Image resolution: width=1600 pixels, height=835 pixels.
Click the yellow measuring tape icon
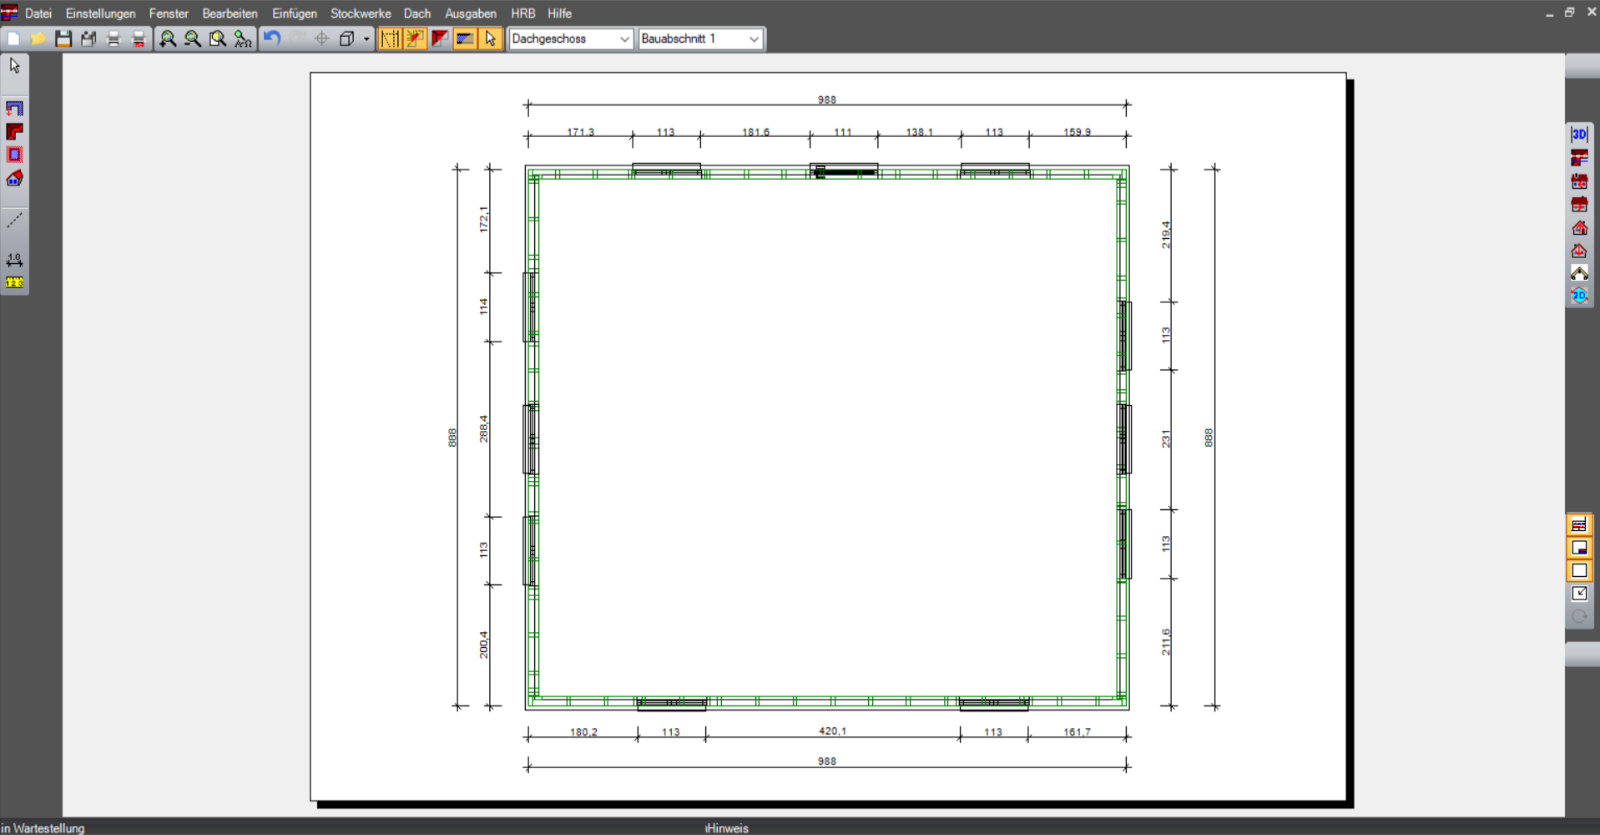pos(14,283)
